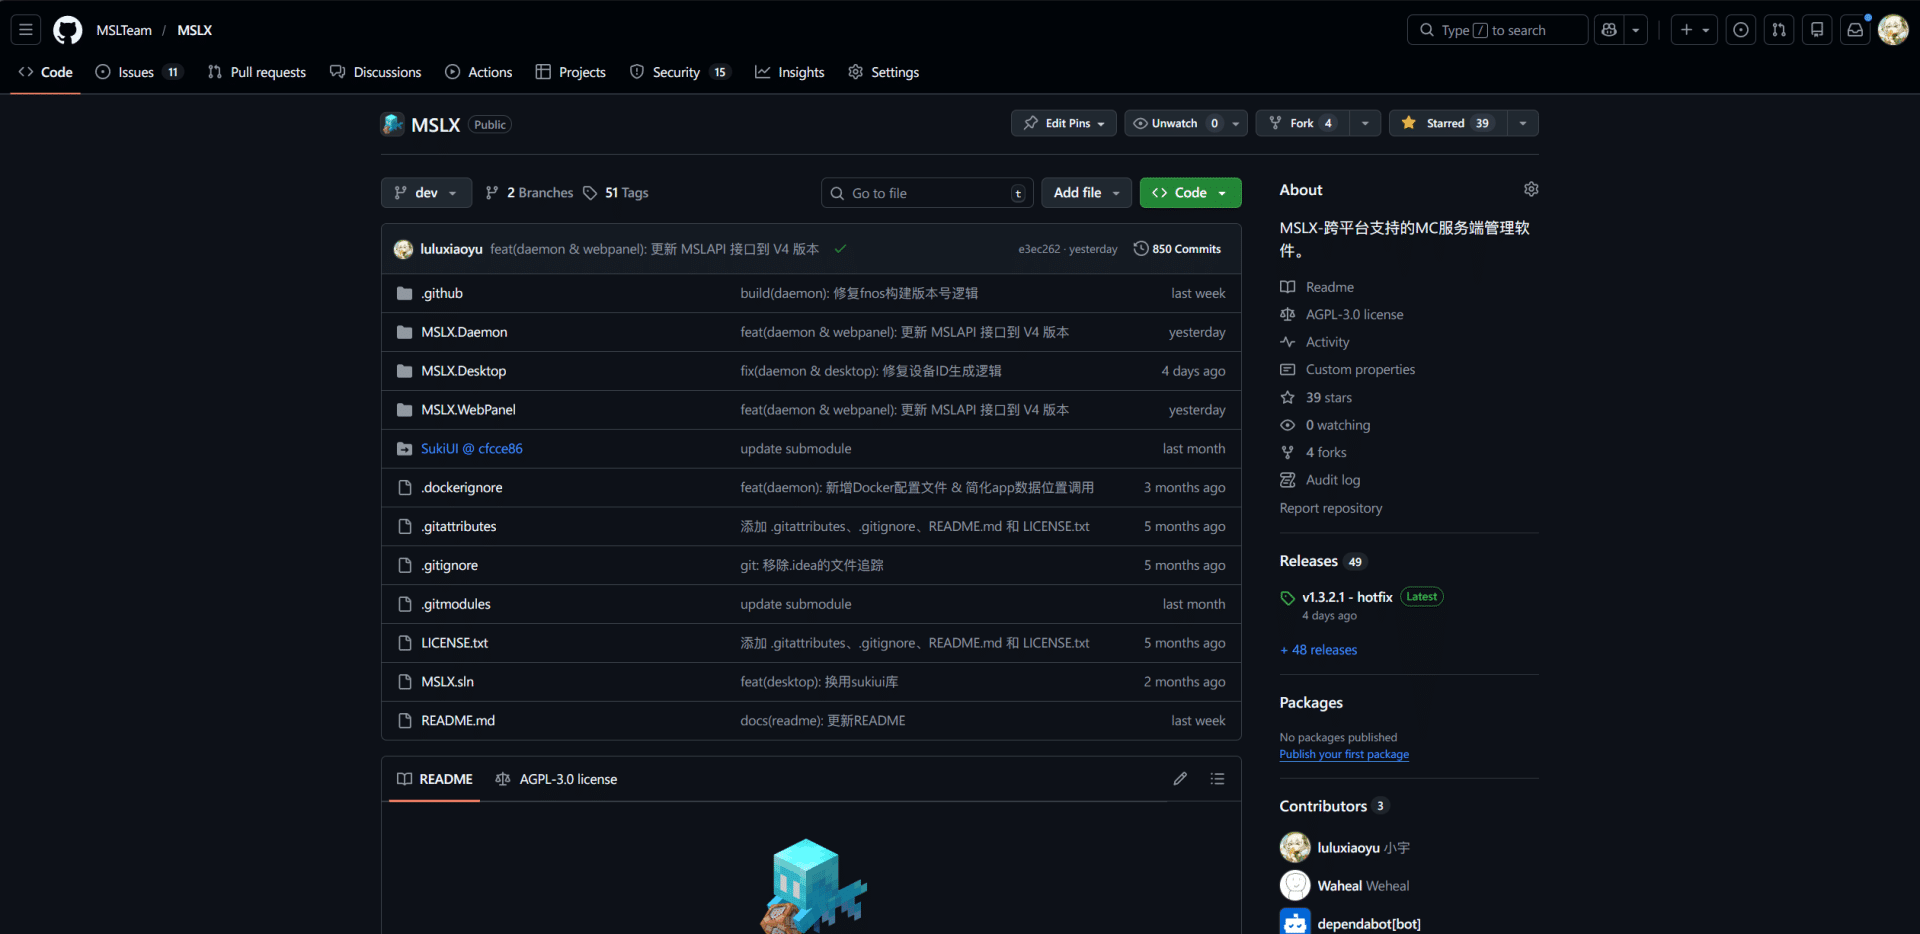The height and width of the screenshot is (934, 1920).
Task: Open the green Code dropdown
Action: (1190, 193)
